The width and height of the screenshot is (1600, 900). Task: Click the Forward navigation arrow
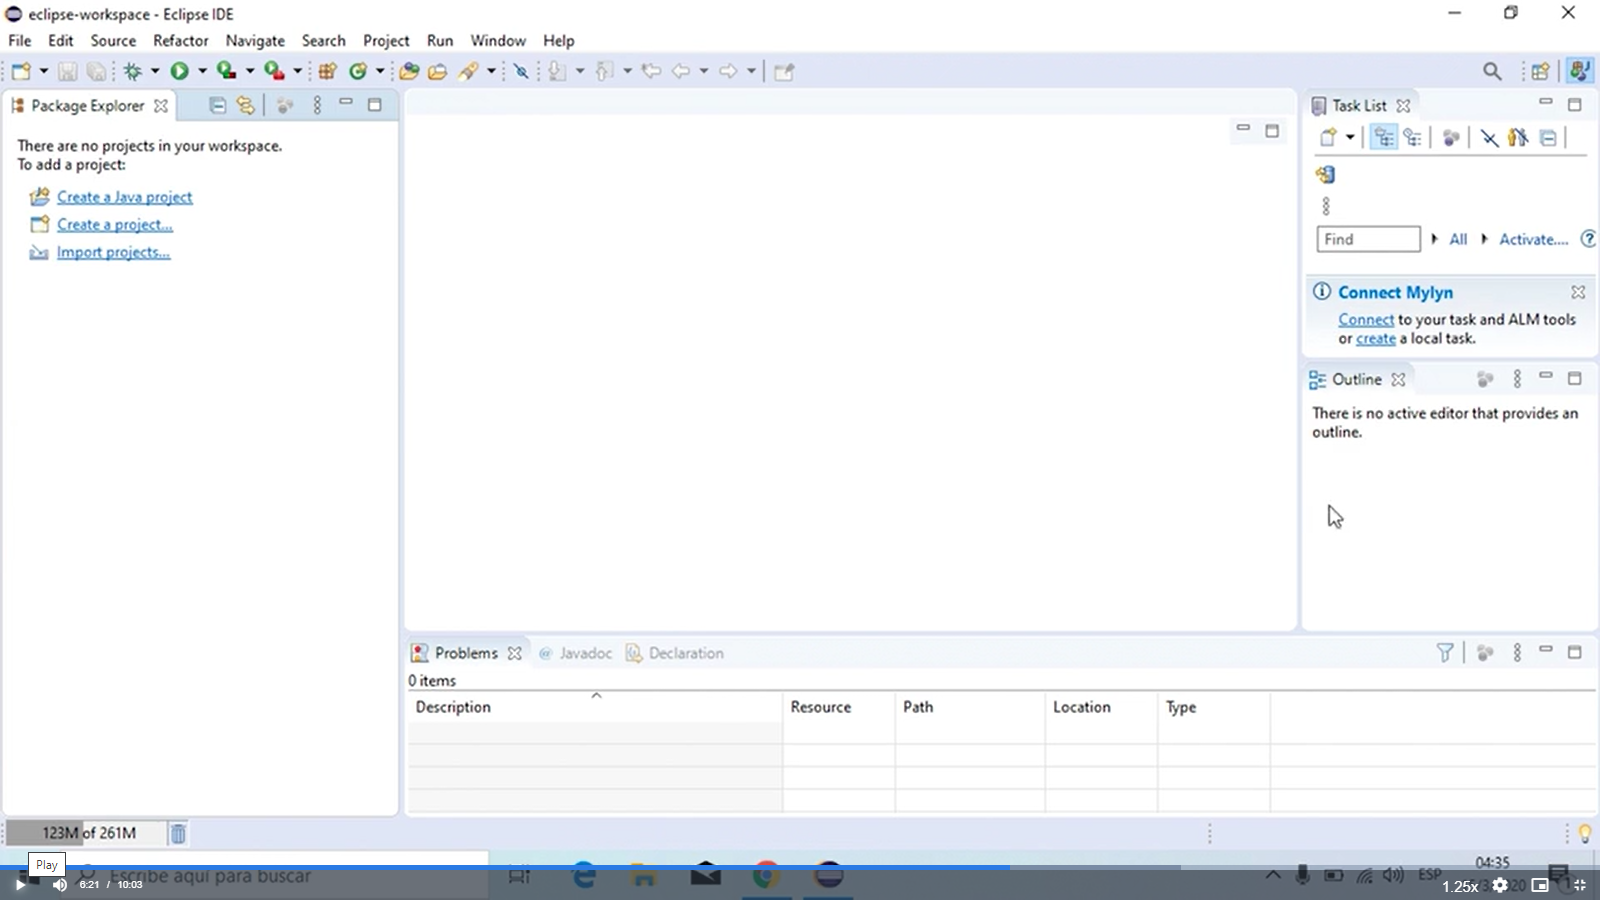728,71
